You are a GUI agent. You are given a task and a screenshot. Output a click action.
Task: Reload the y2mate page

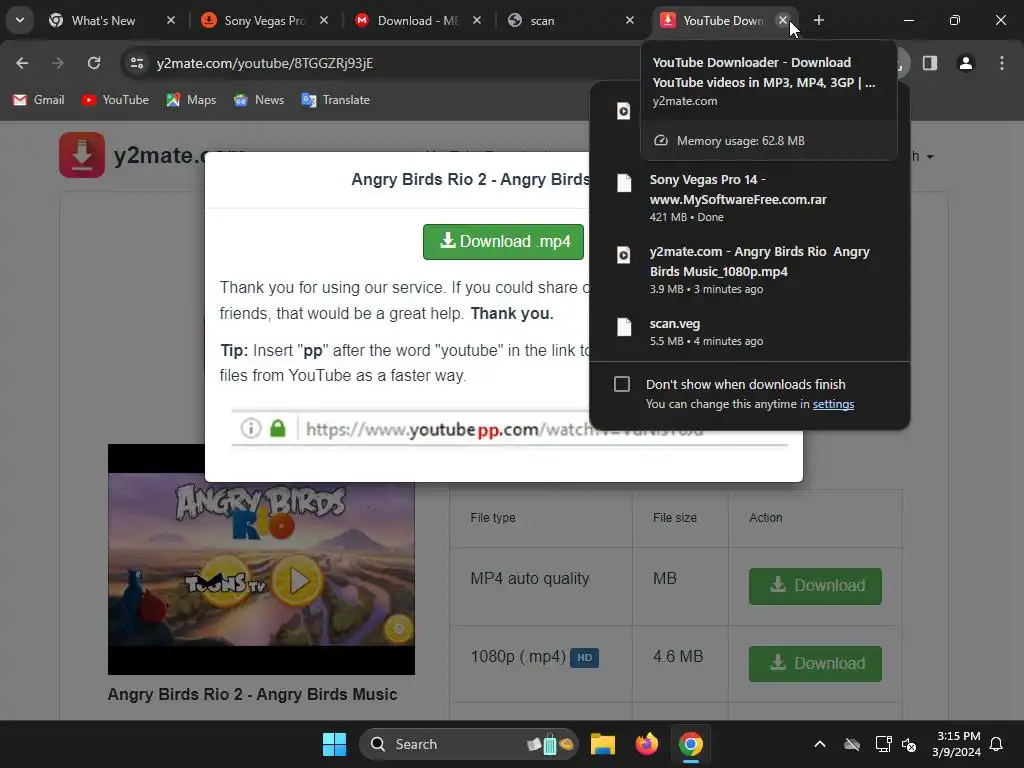(94, 63)
